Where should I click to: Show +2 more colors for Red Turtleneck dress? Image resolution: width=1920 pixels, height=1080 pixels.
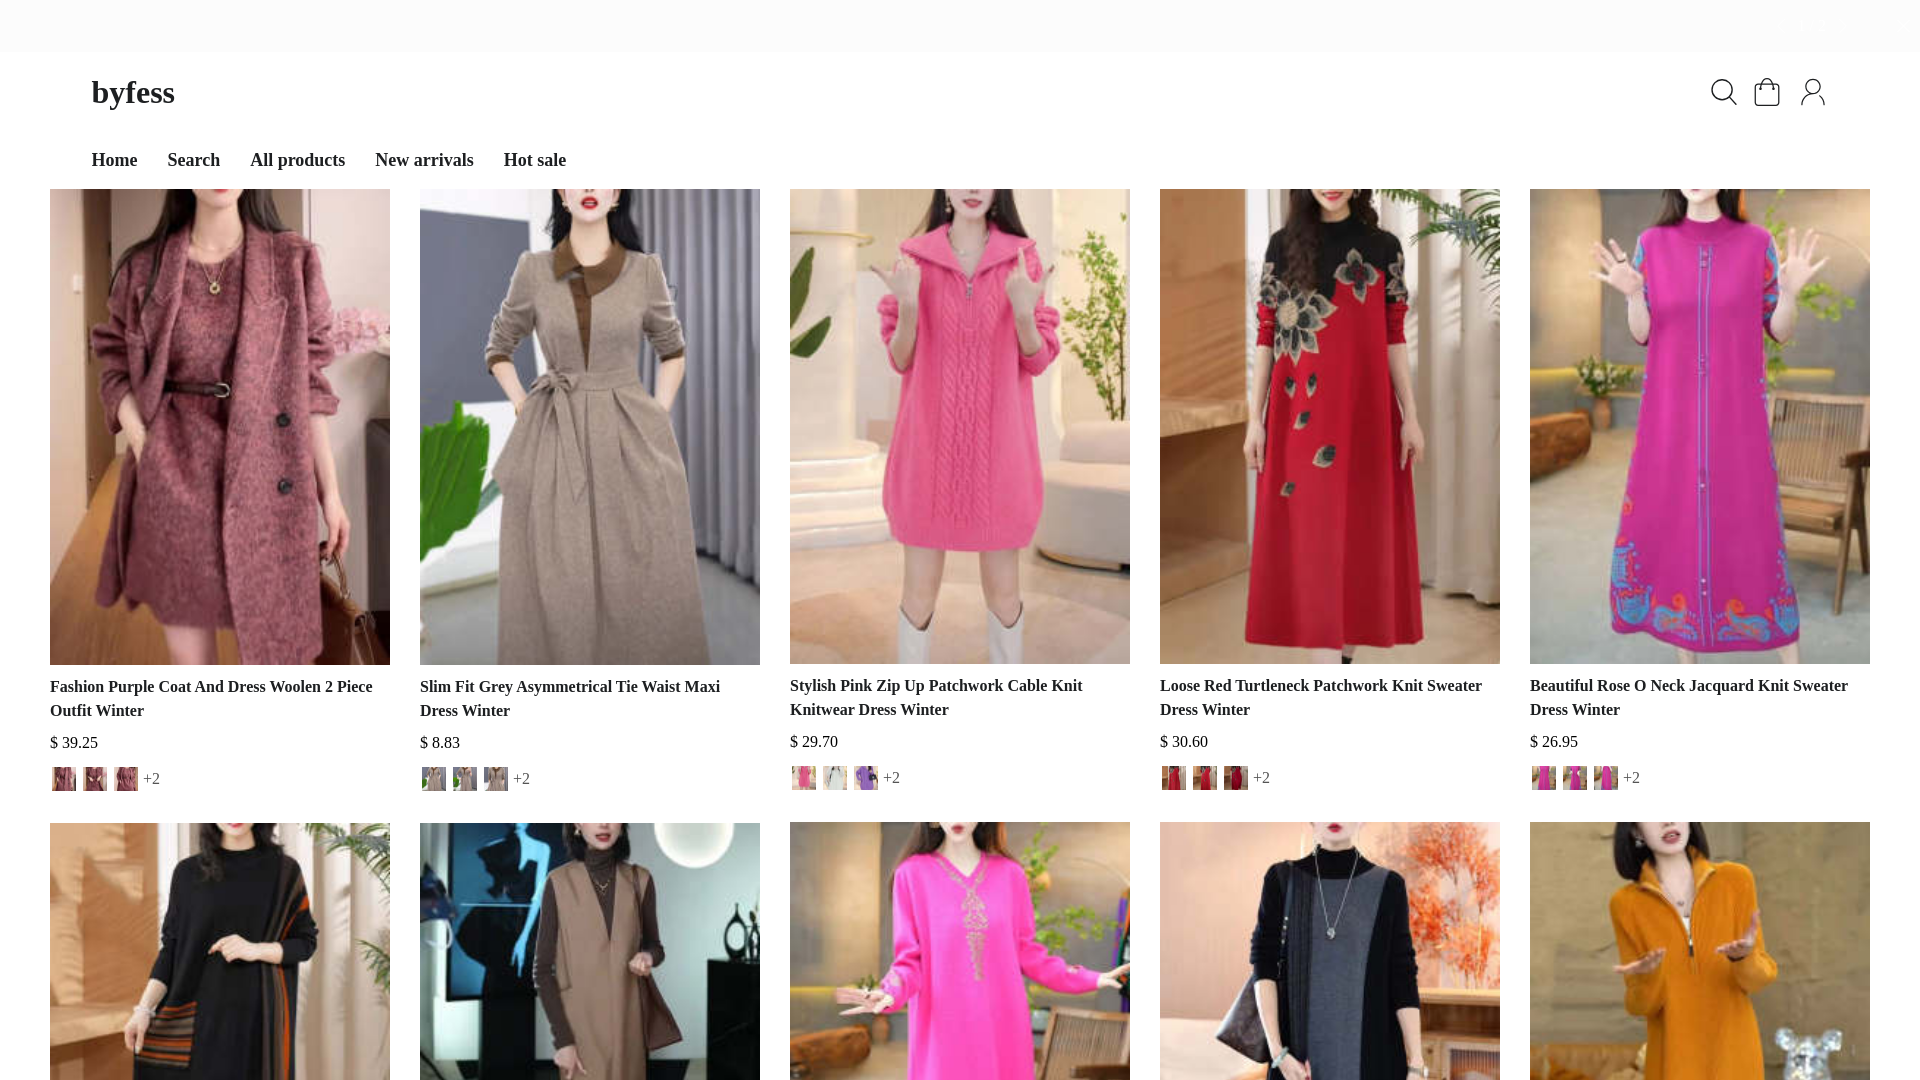coord(1261,778)
